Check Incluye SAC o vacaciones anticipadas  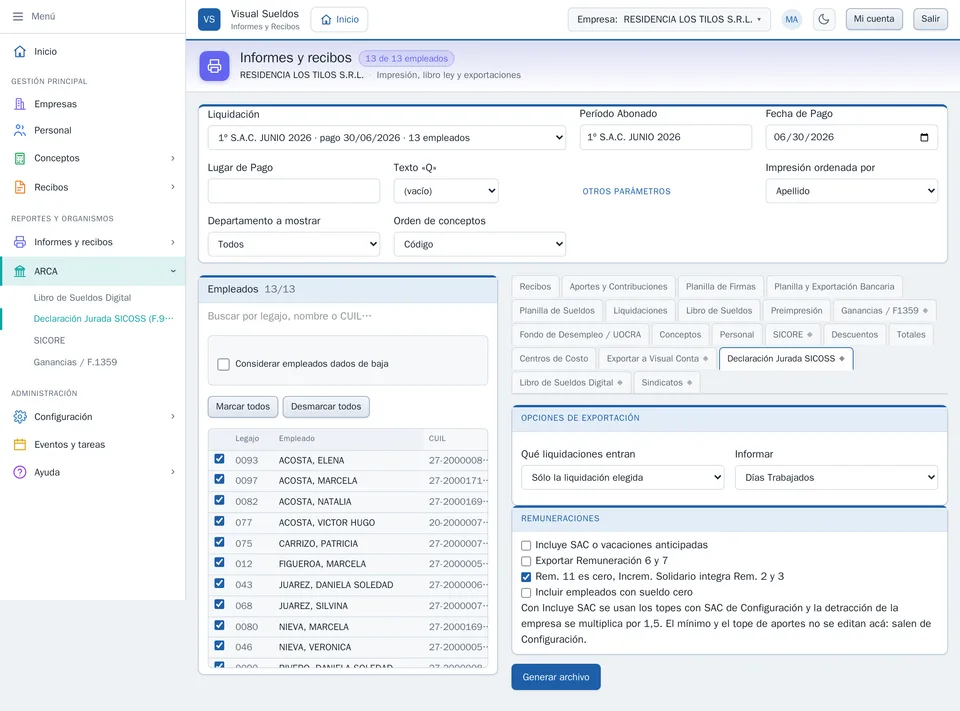point(526,545)
